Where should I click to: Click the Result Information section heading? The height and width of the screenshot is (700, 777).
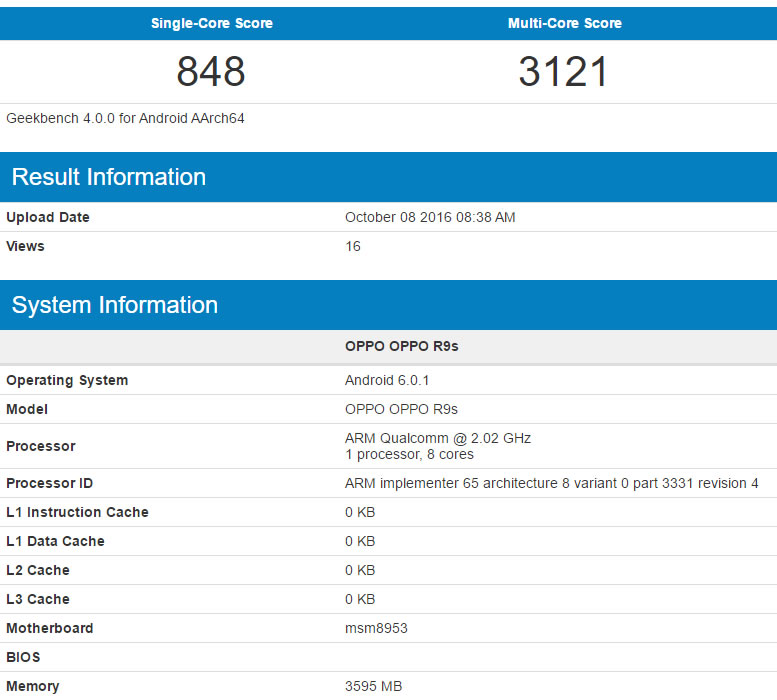[109, 177]
